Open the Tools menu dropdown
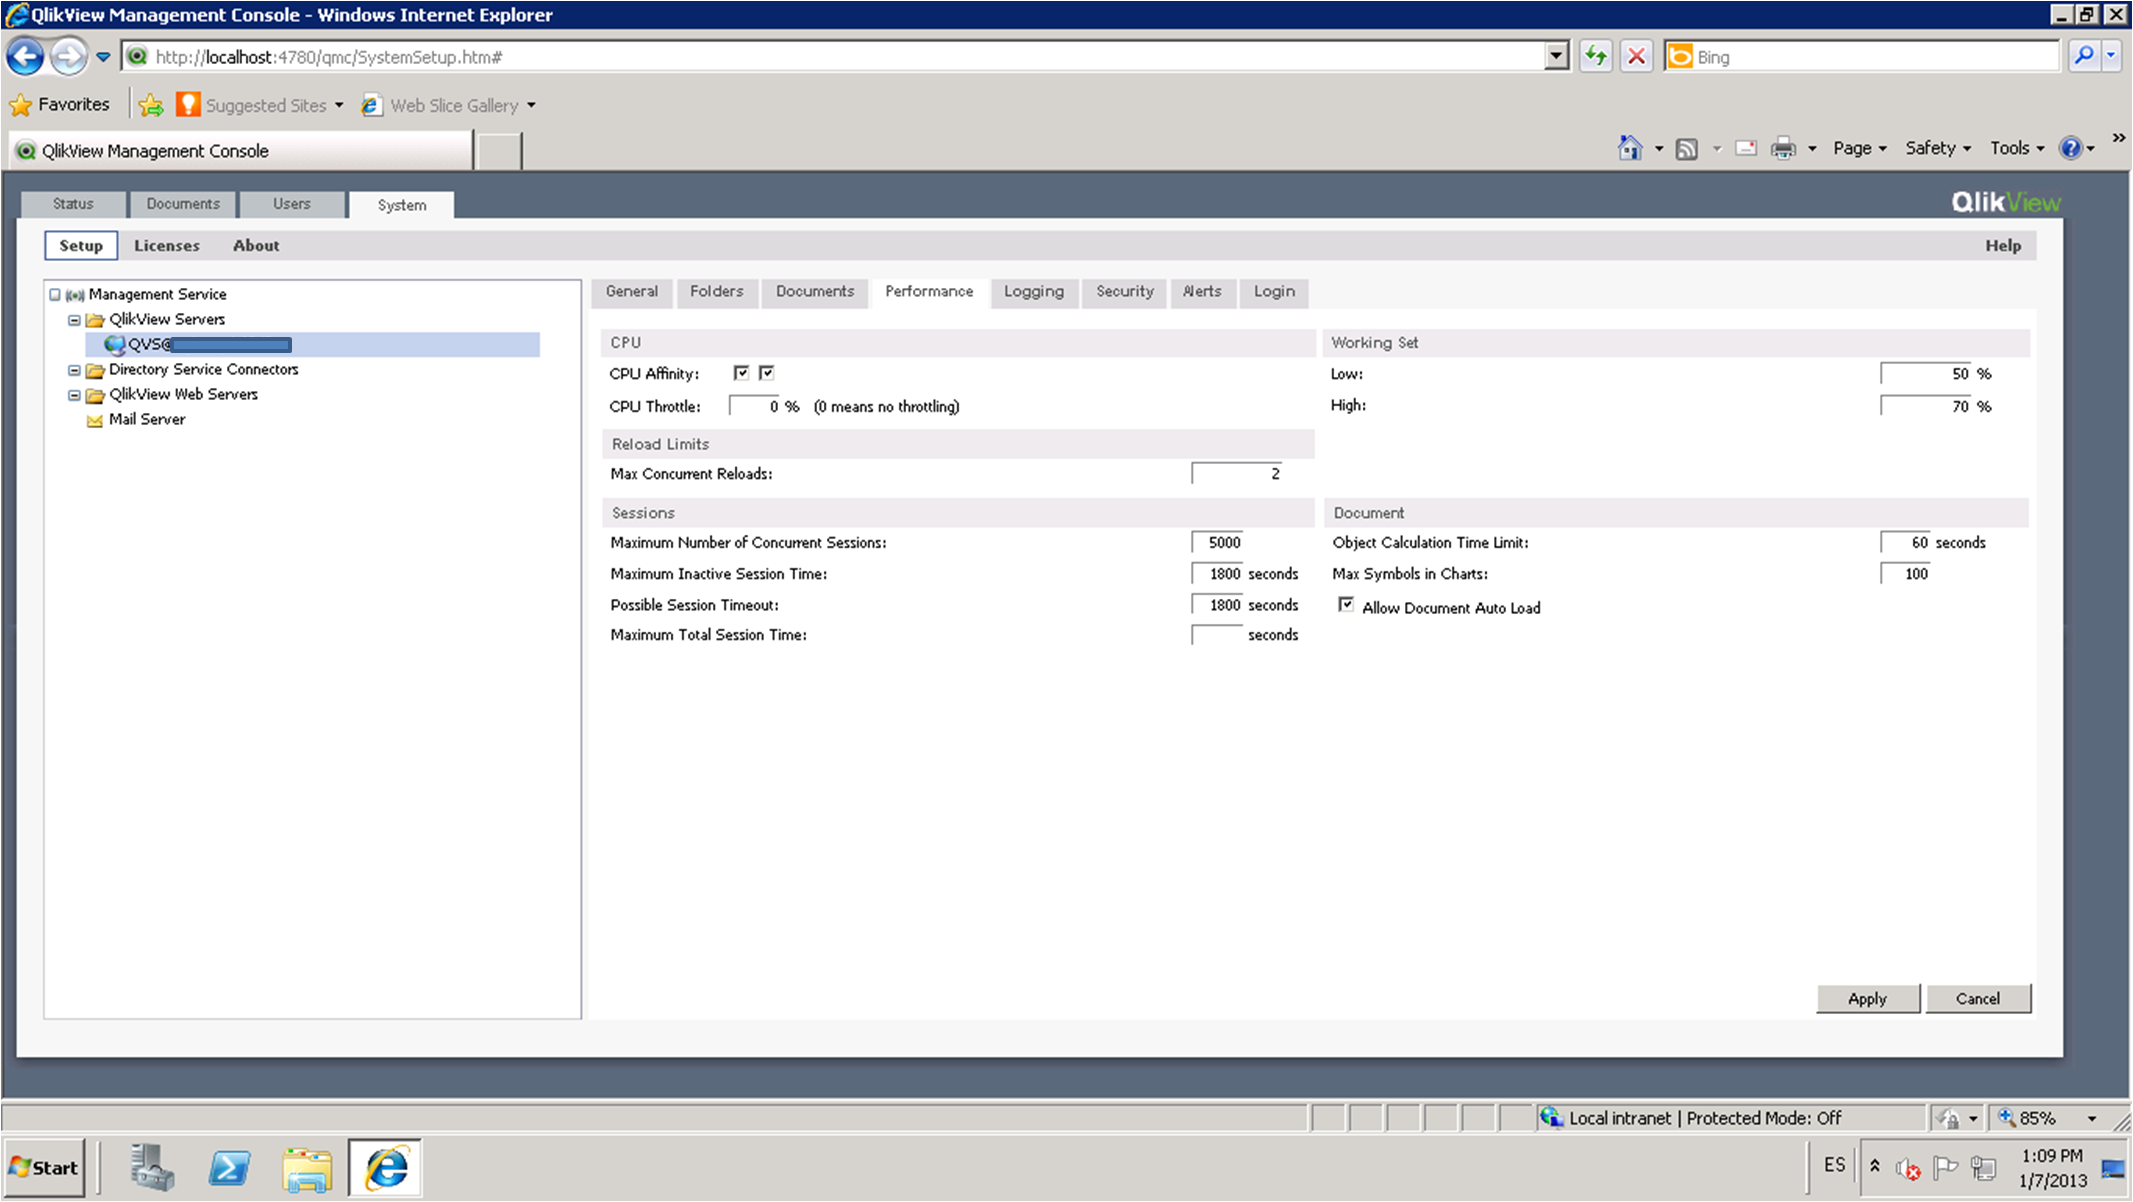Screen dimensions: 2133x1202 tap(2017, 148)
